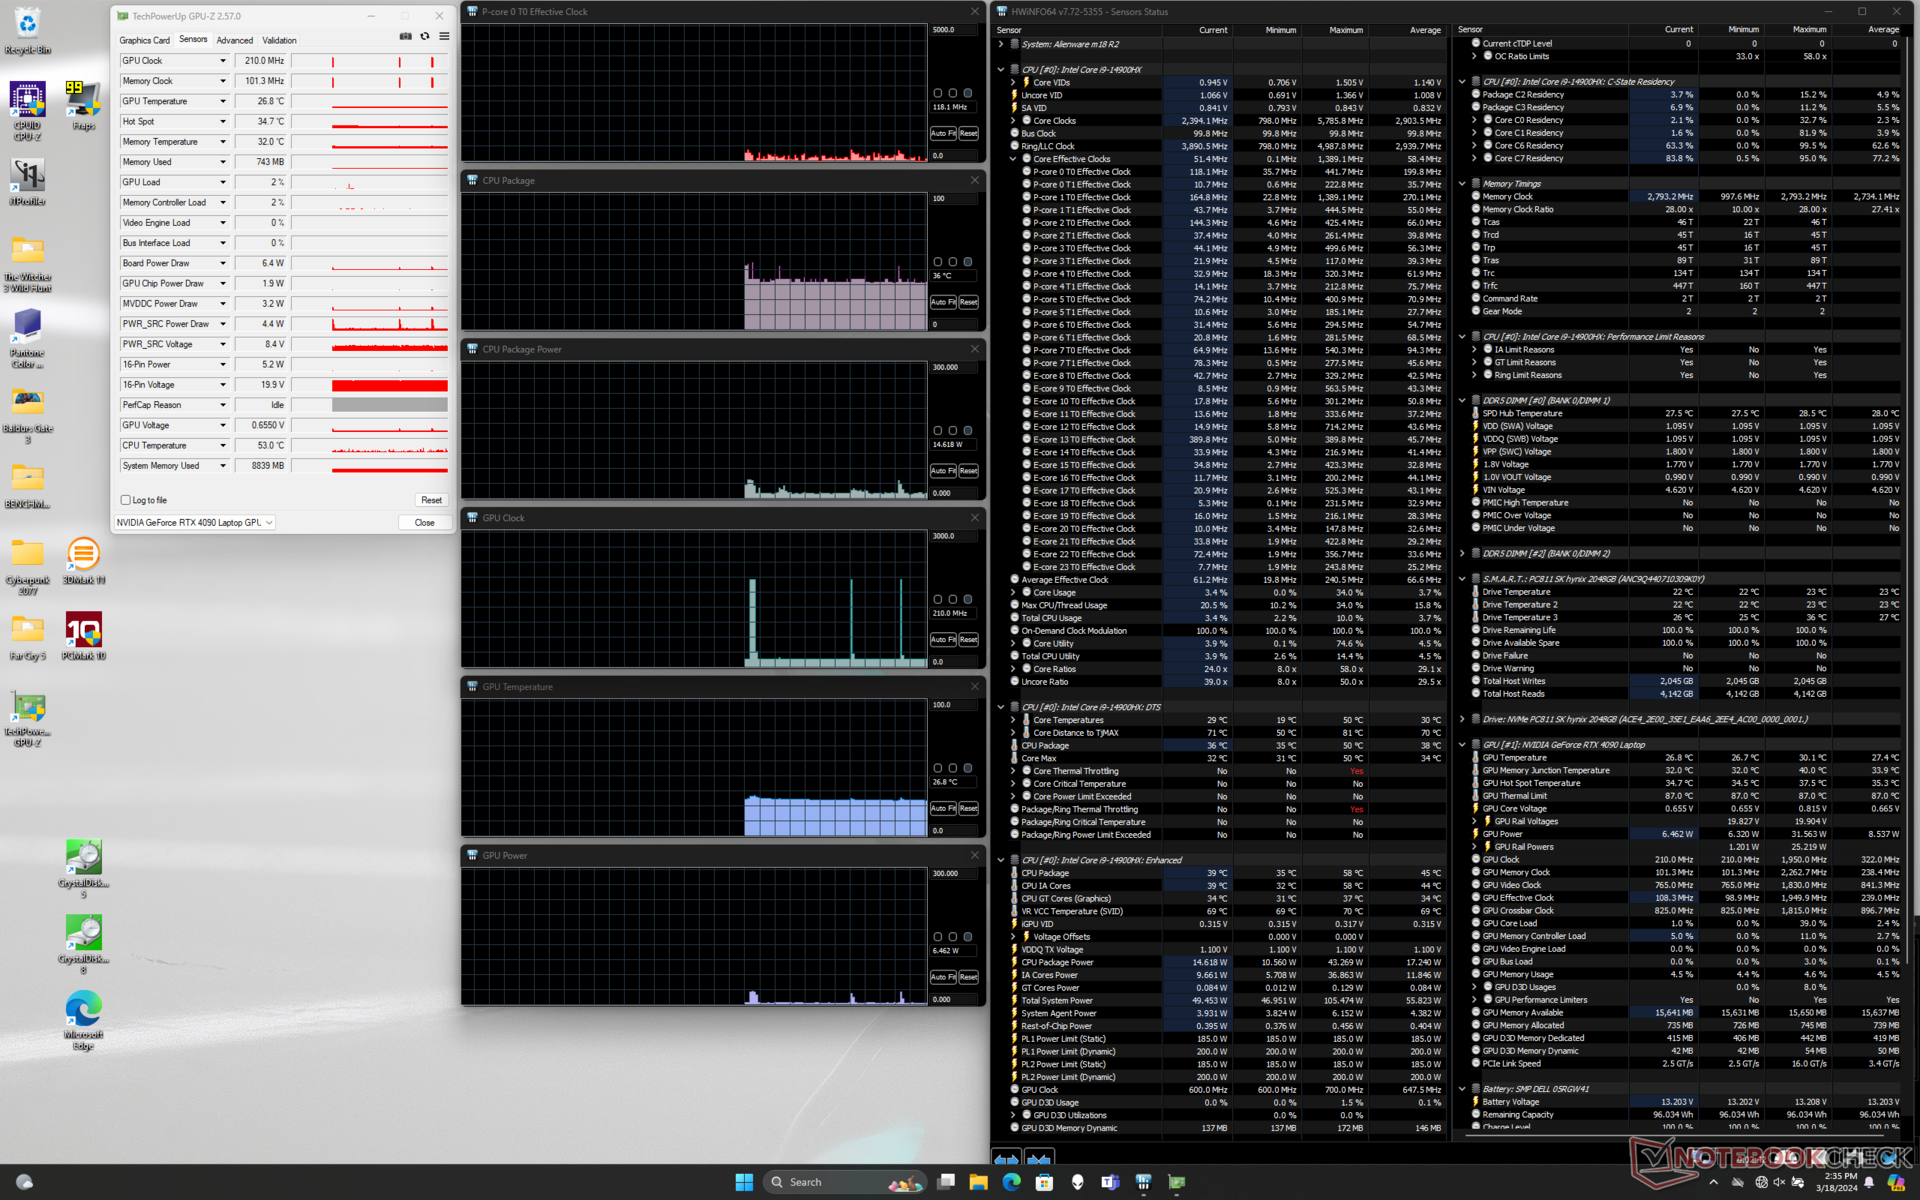Click HWiNFO expand-arrows toolbar icon
The image size is (1920, 1200).
point(1007,1159)
